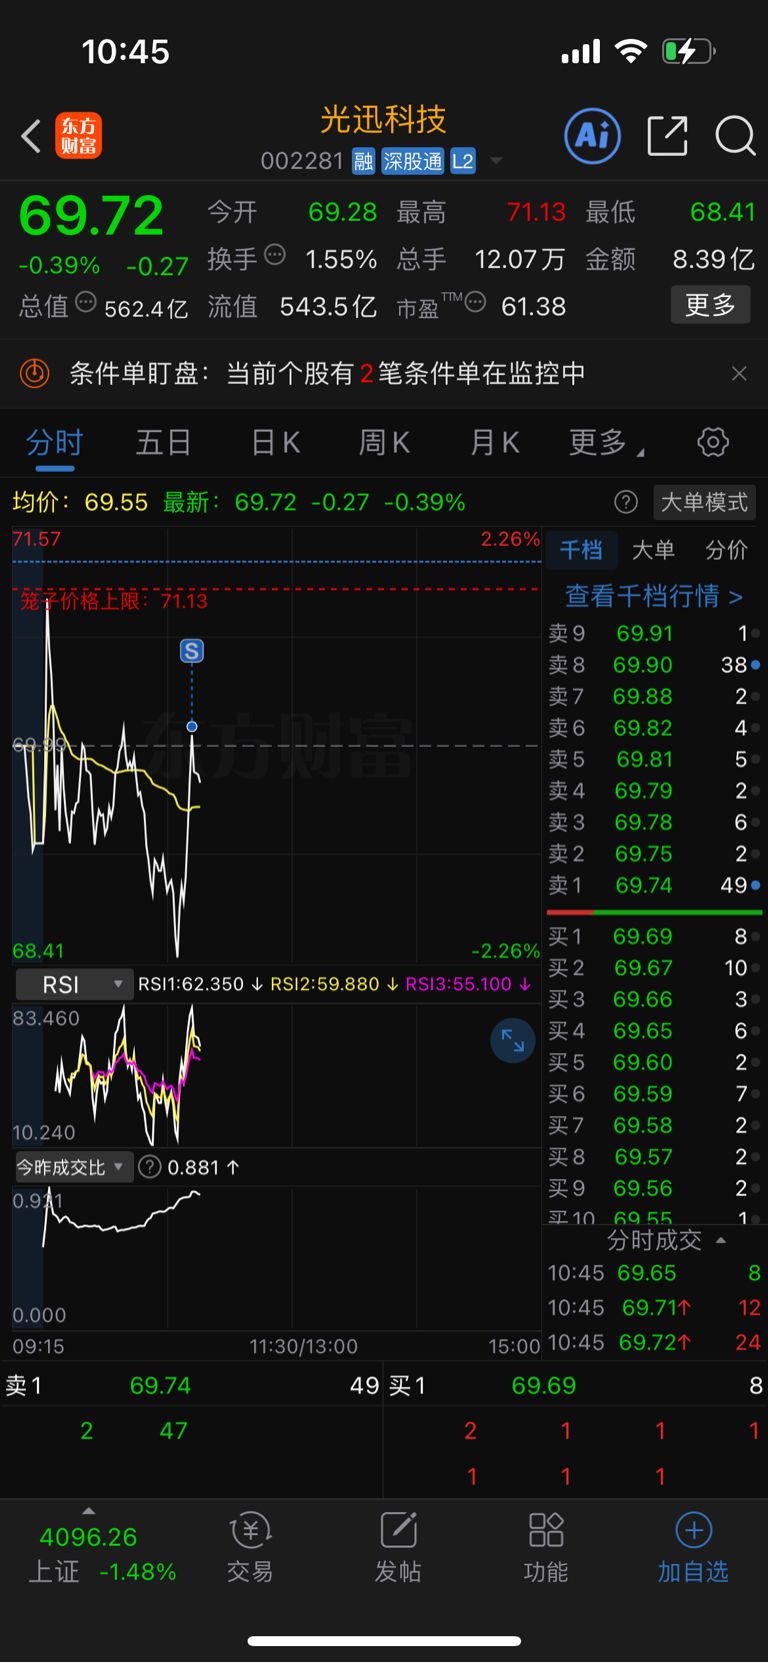Tap the RSI indicator chart

(276, 1075)
